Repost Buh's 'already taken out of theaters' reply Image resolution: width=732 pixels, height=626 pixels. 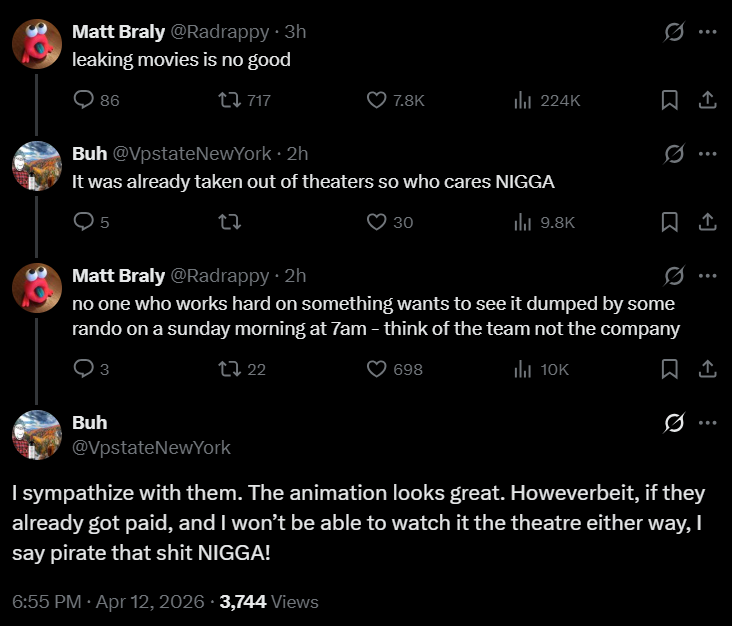pyautogui.click(x=230, y=222)
